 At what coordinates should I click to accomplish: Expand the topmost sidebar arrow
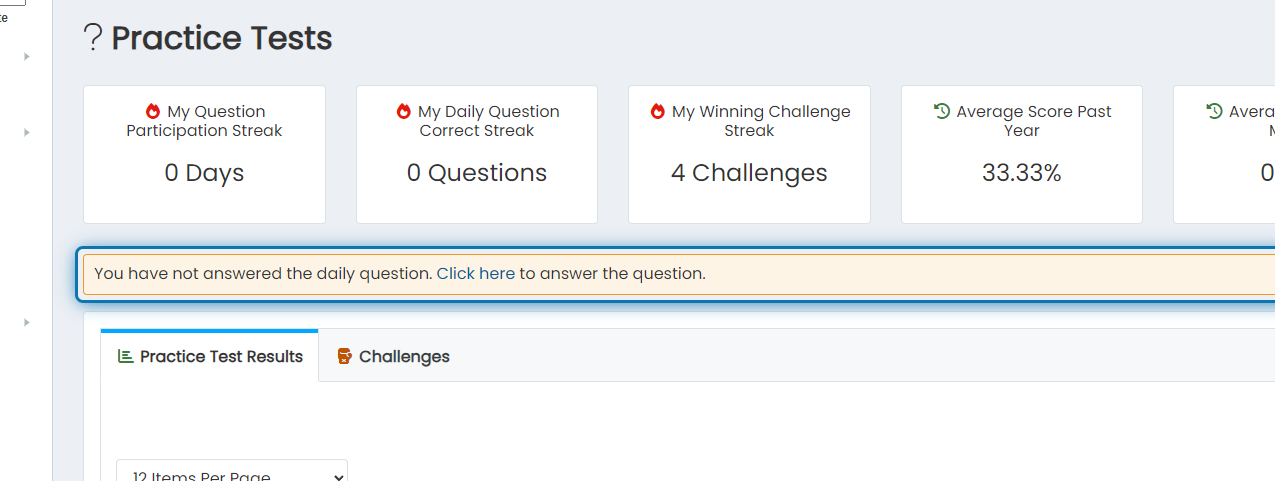27,56
